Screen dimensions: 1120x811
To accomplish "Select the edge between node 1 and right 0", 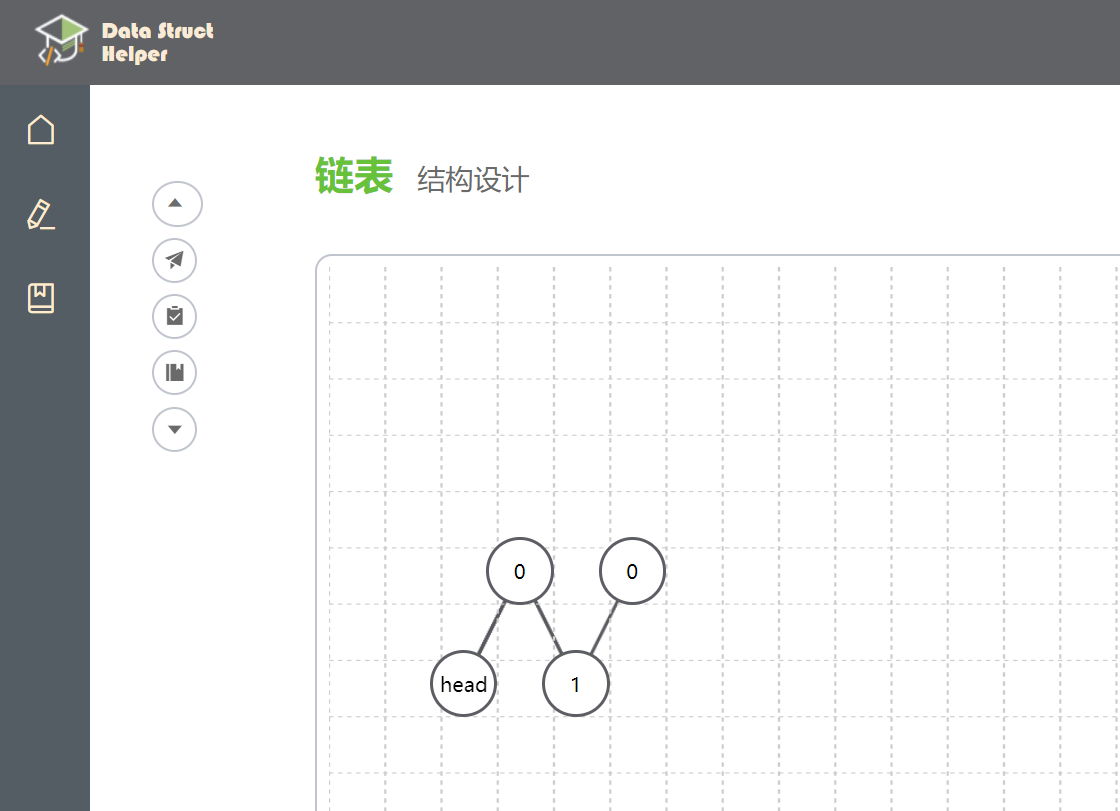I will tap(604, 628).
